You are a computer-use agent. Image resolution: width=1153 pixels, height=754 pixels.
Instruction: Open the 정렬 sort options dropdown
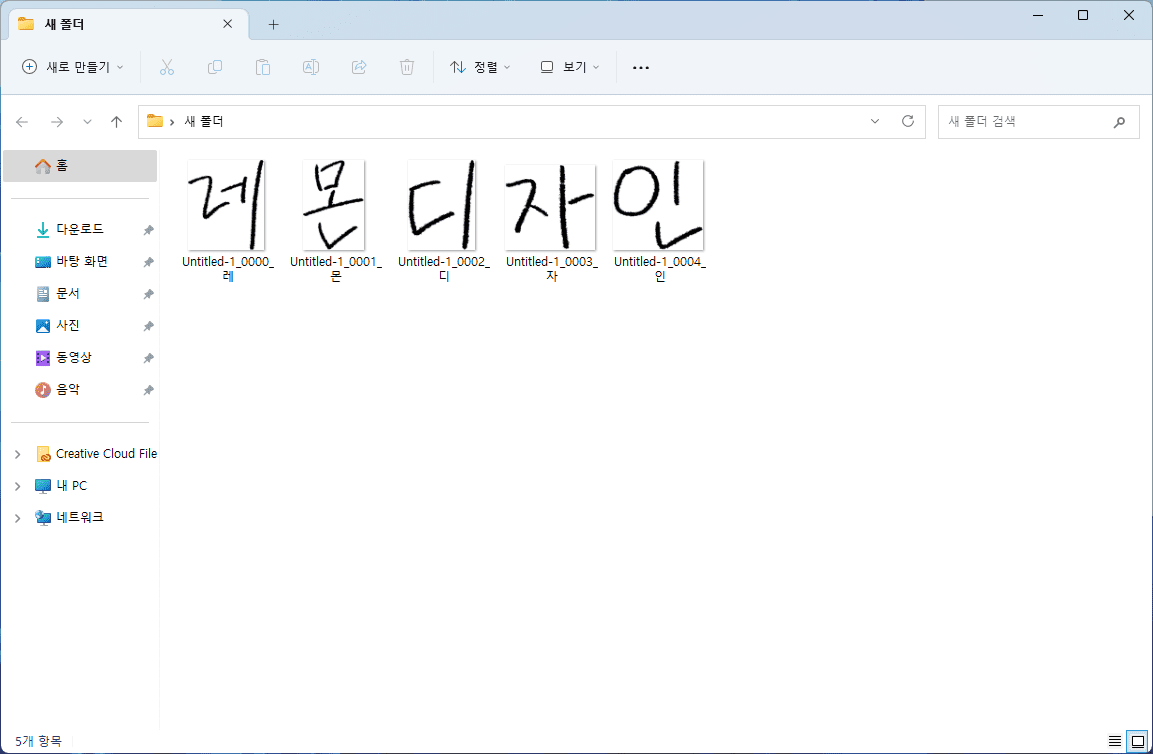tap(480, 67)
